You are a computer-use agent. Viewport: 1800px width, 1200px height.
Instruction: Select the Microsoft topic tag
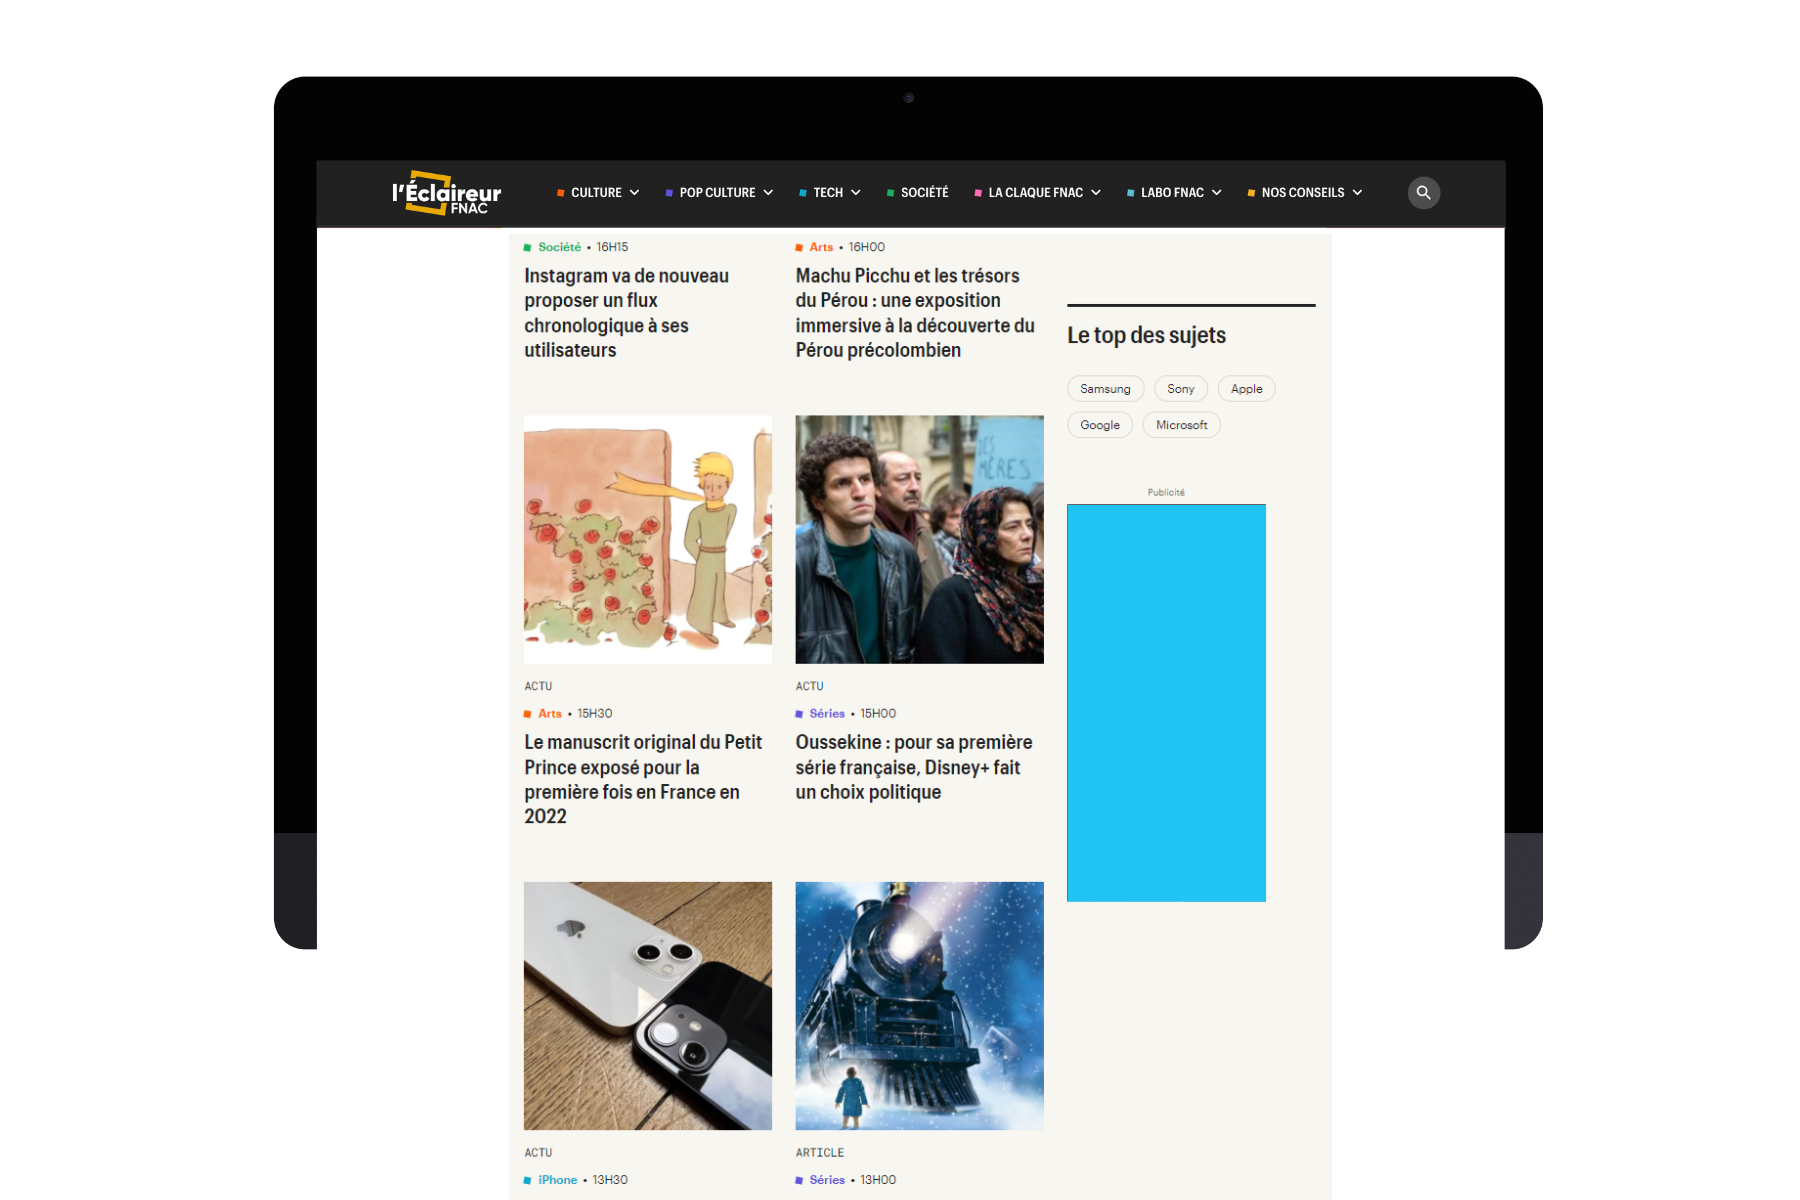point(1181,425)
